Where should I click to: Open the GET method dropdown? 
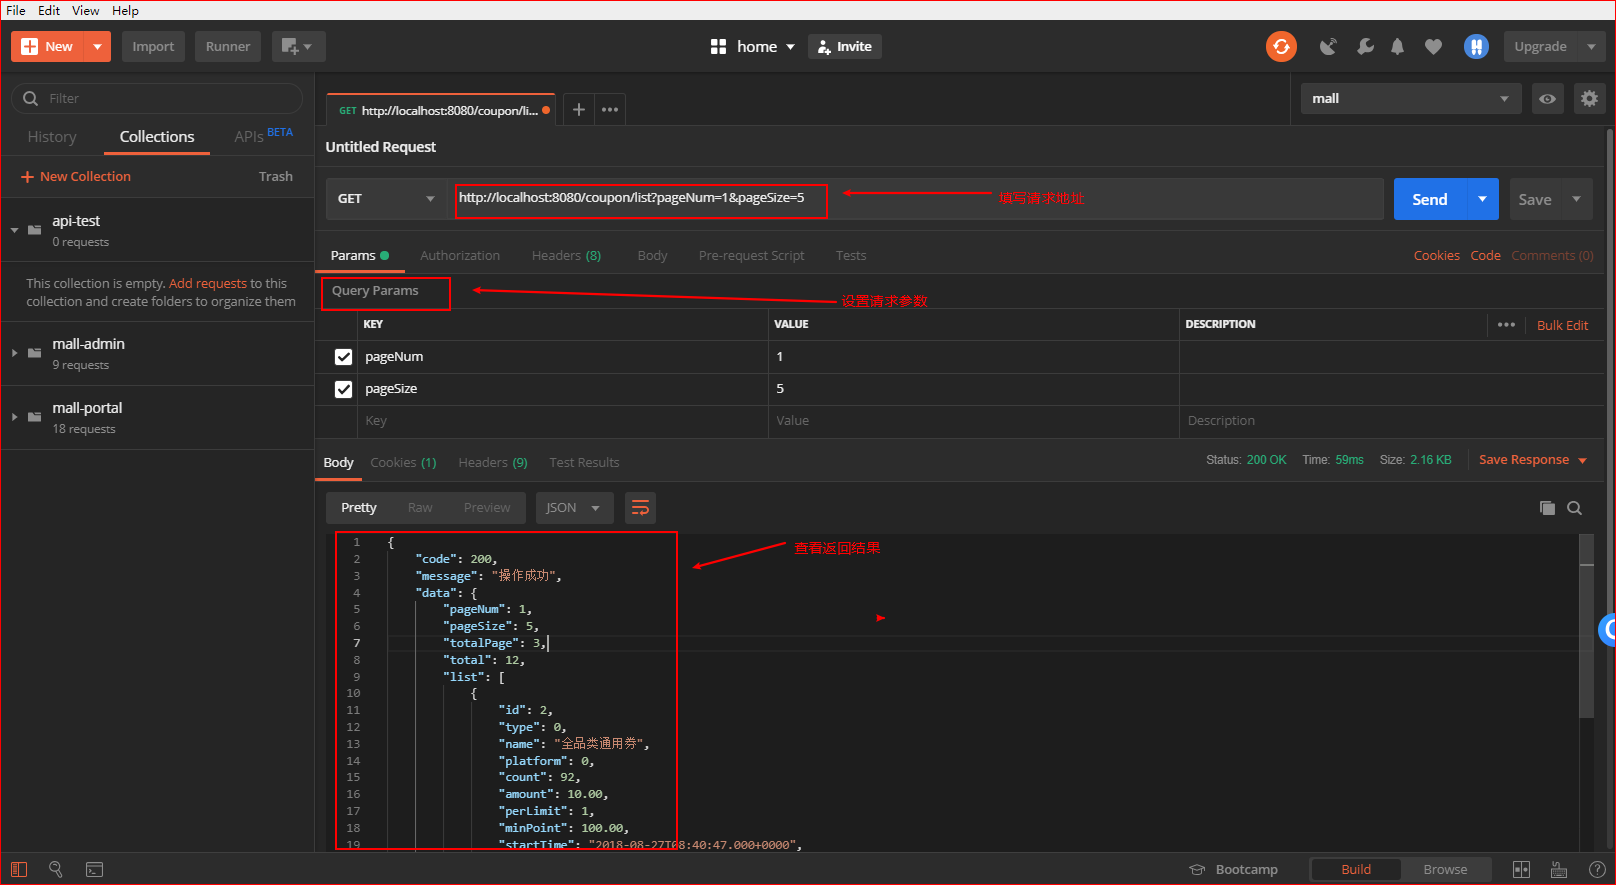(x=386, y=199)
